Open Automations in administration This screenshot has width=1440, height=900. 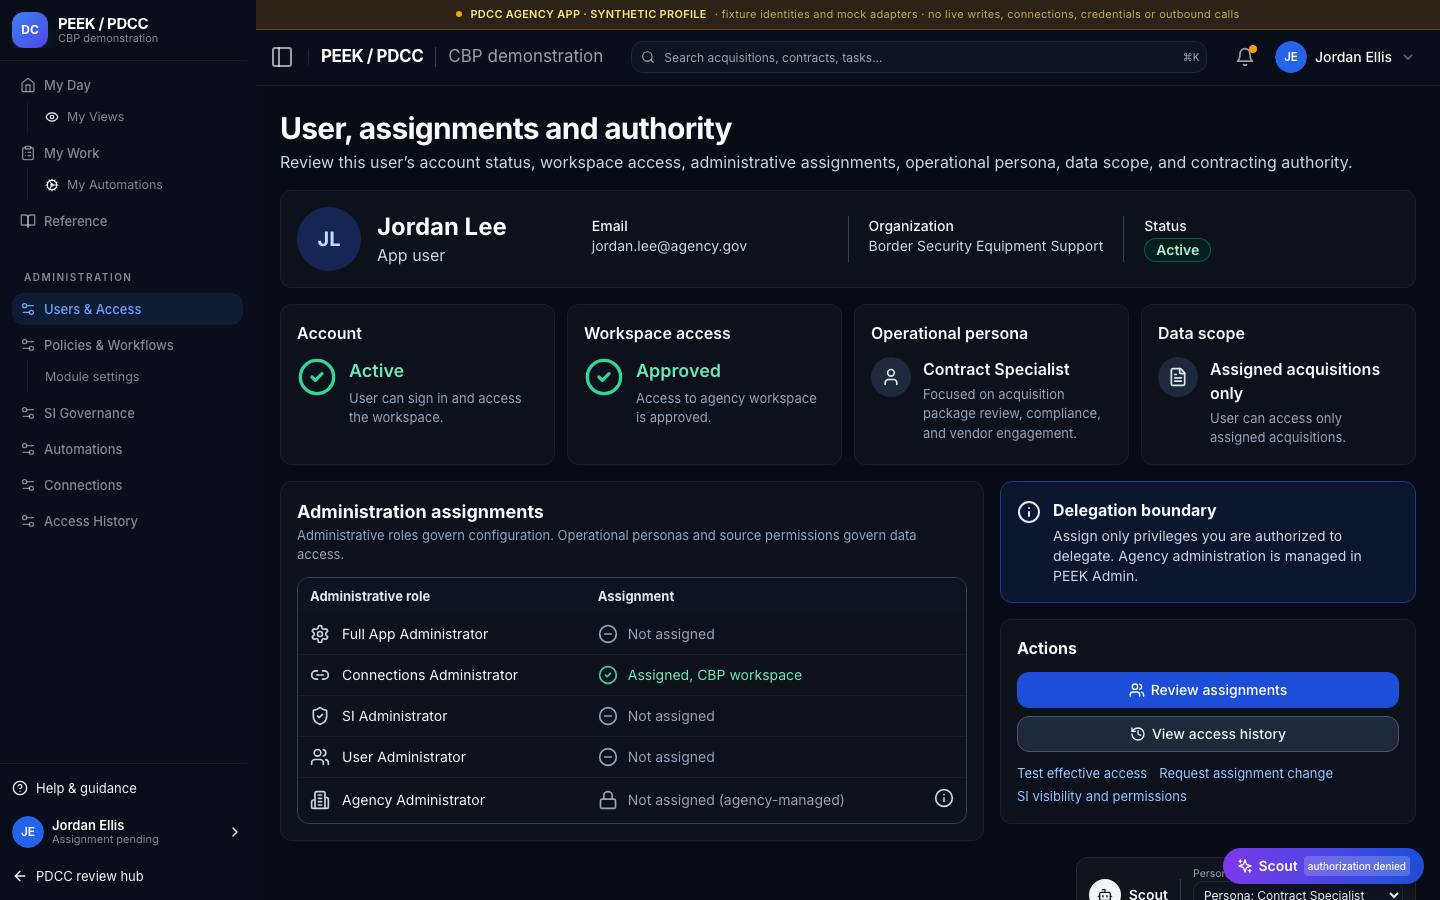(127, 449)
